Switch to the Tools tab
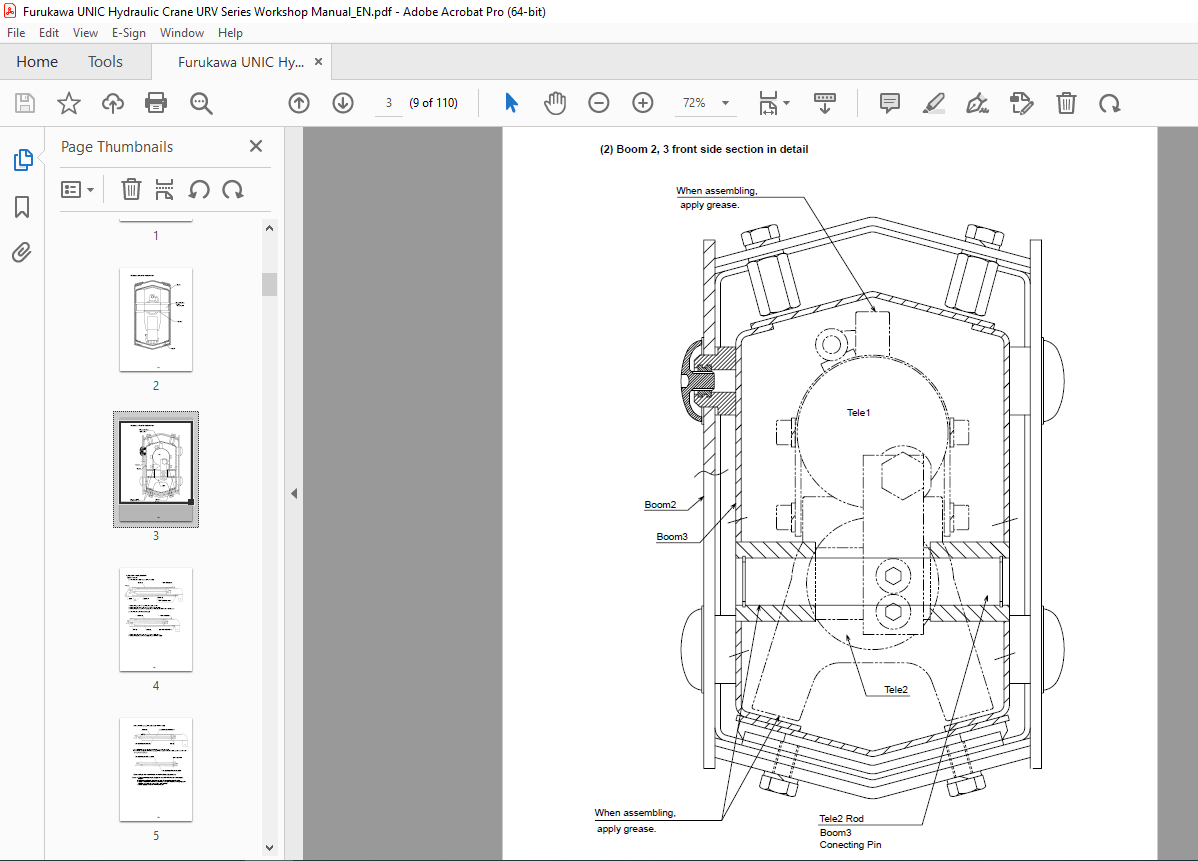This screenshot has width=1198, height=861. 105,62
